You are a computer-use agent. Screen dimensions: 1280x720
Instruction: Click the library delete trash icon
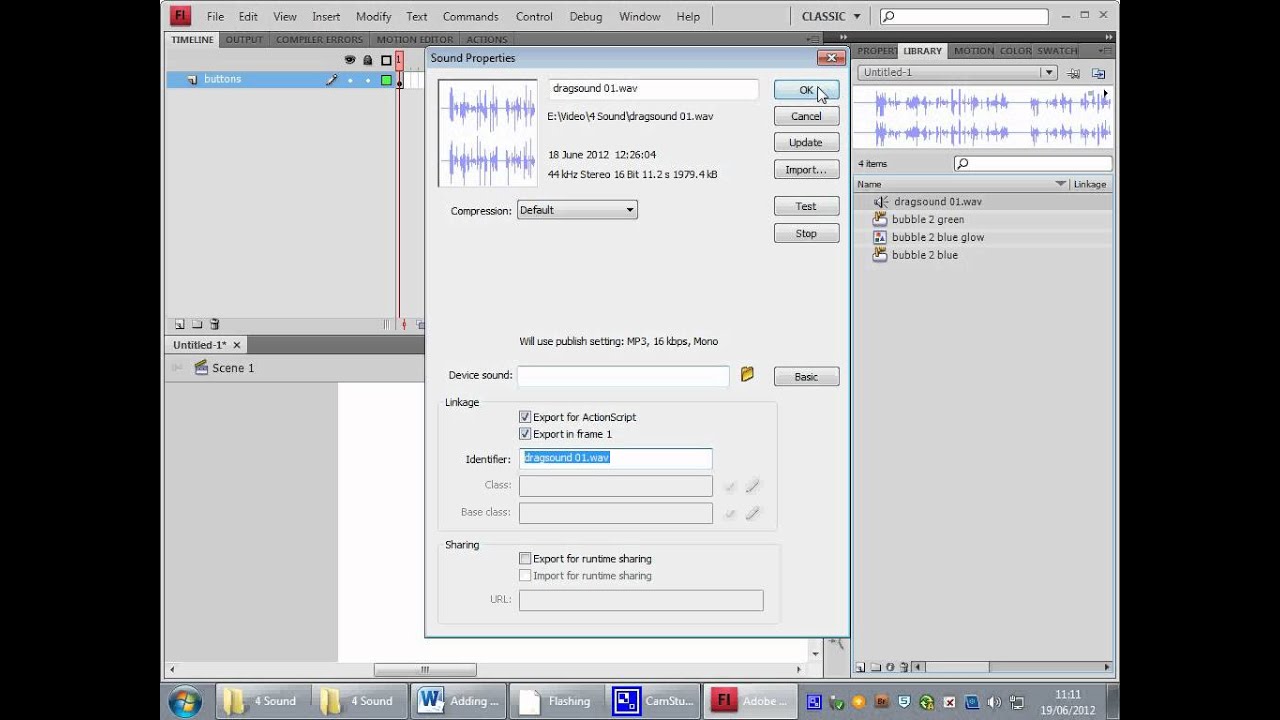904,667
